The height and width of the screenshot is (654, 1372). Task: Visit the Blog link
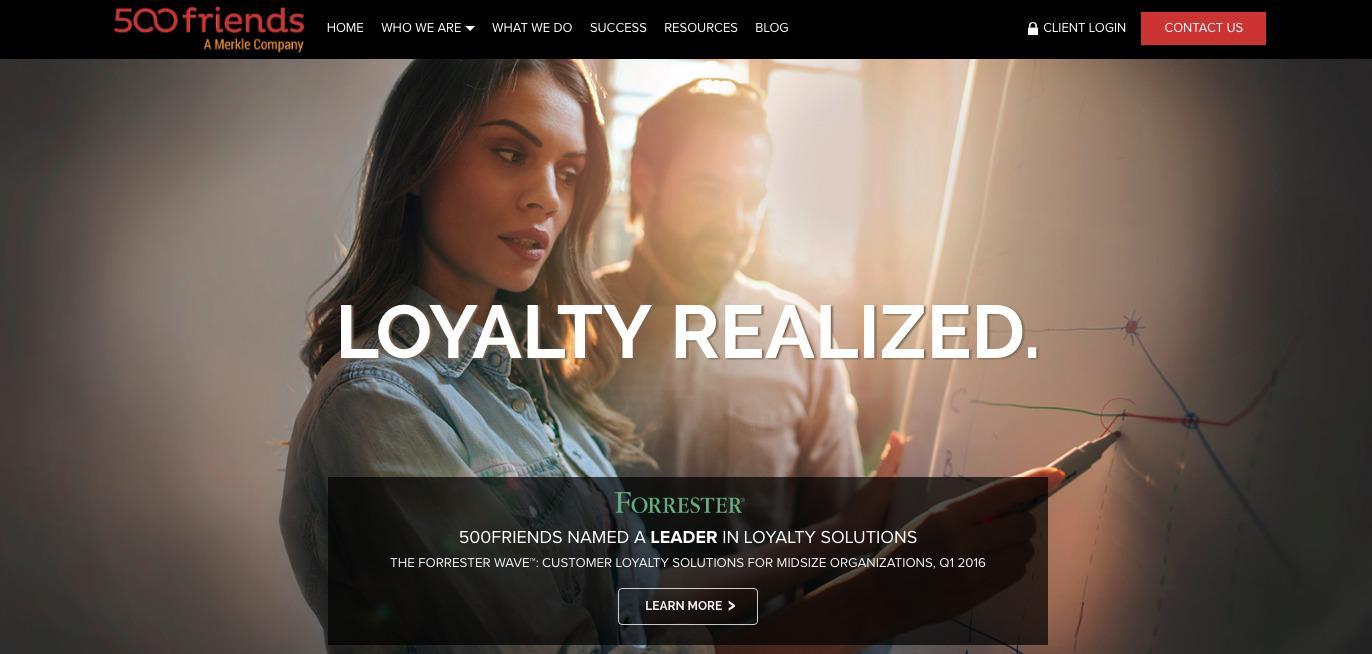(772, 28)
